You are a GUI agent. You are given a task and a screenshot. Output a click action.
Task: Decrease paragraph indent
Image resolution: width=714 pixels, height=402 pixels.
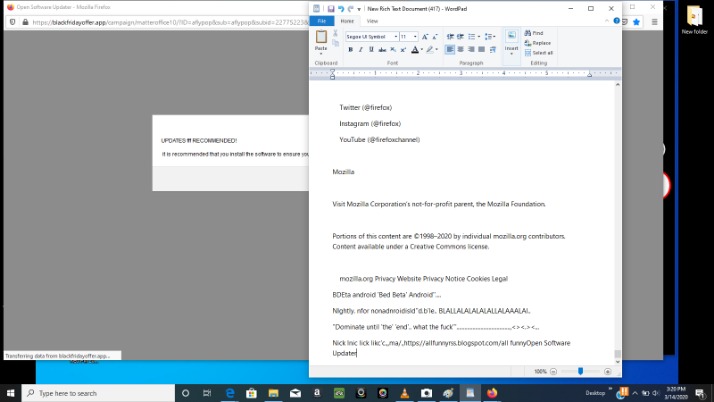[450, 36]
